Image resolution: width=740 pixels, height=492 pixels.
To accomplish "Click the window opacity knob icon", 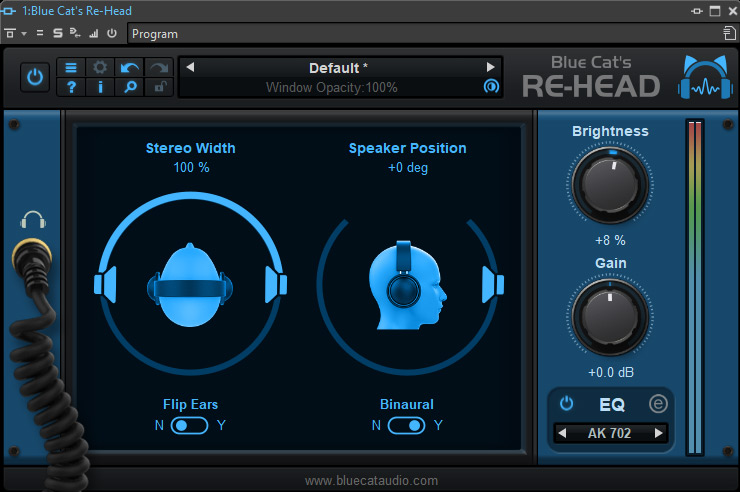I will click(x=490, y=87).
